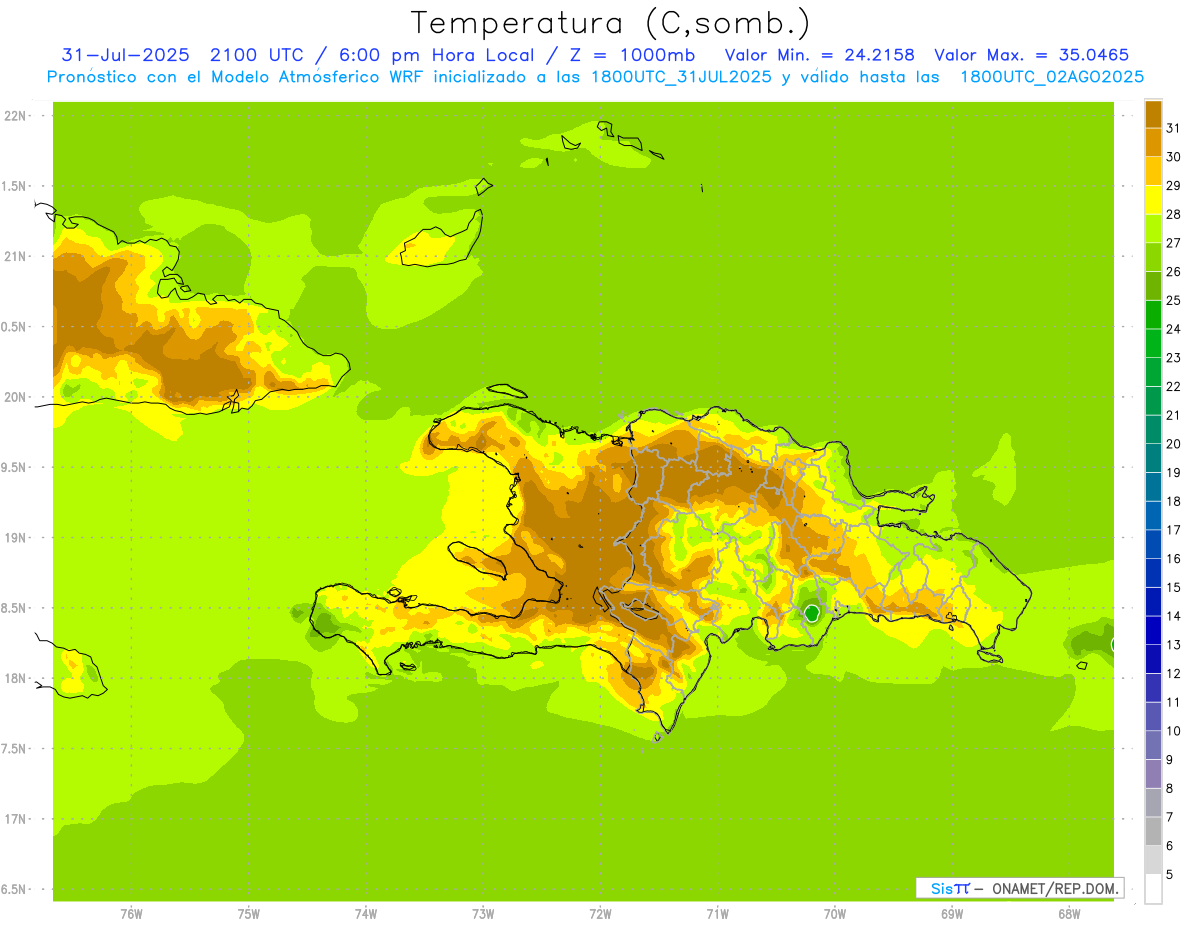This screenshot has height=927, width=1200.
Task: Click the legend value '10'
Action: pos(1173,731)
